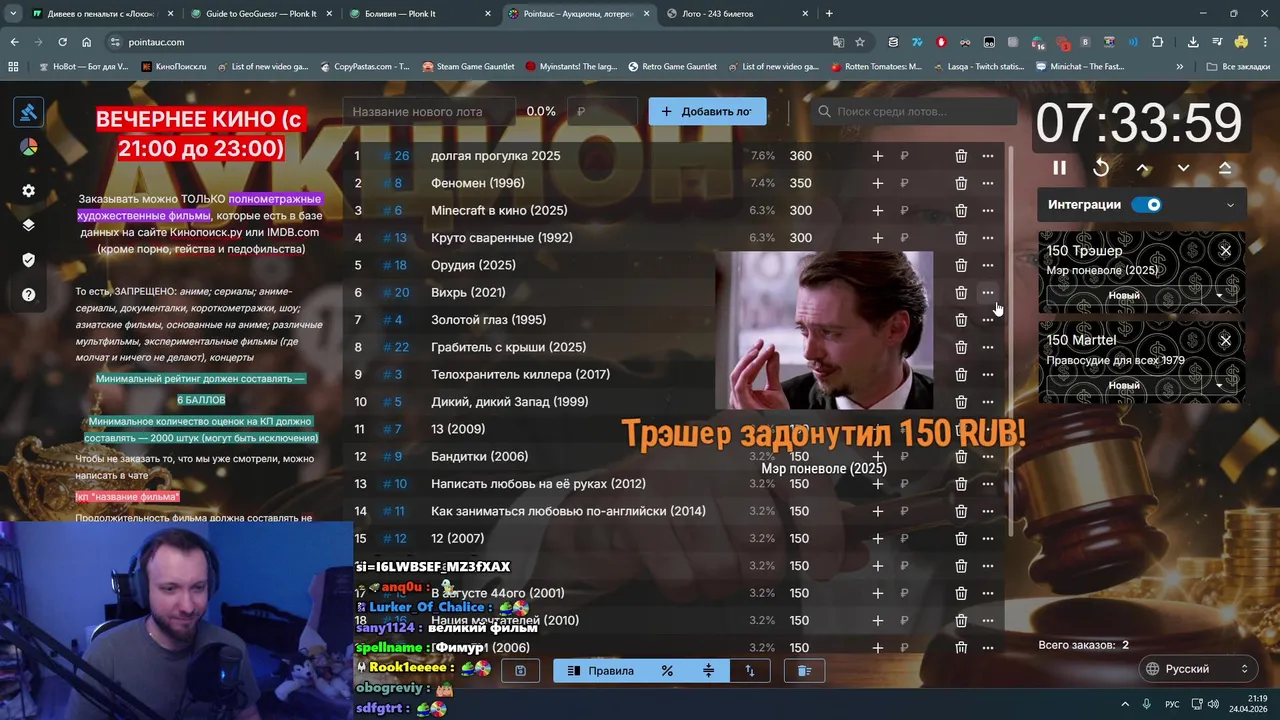Click sort arrows icon in bottom toolbar
Screen dimensions: 1280x720
(749, 671)
